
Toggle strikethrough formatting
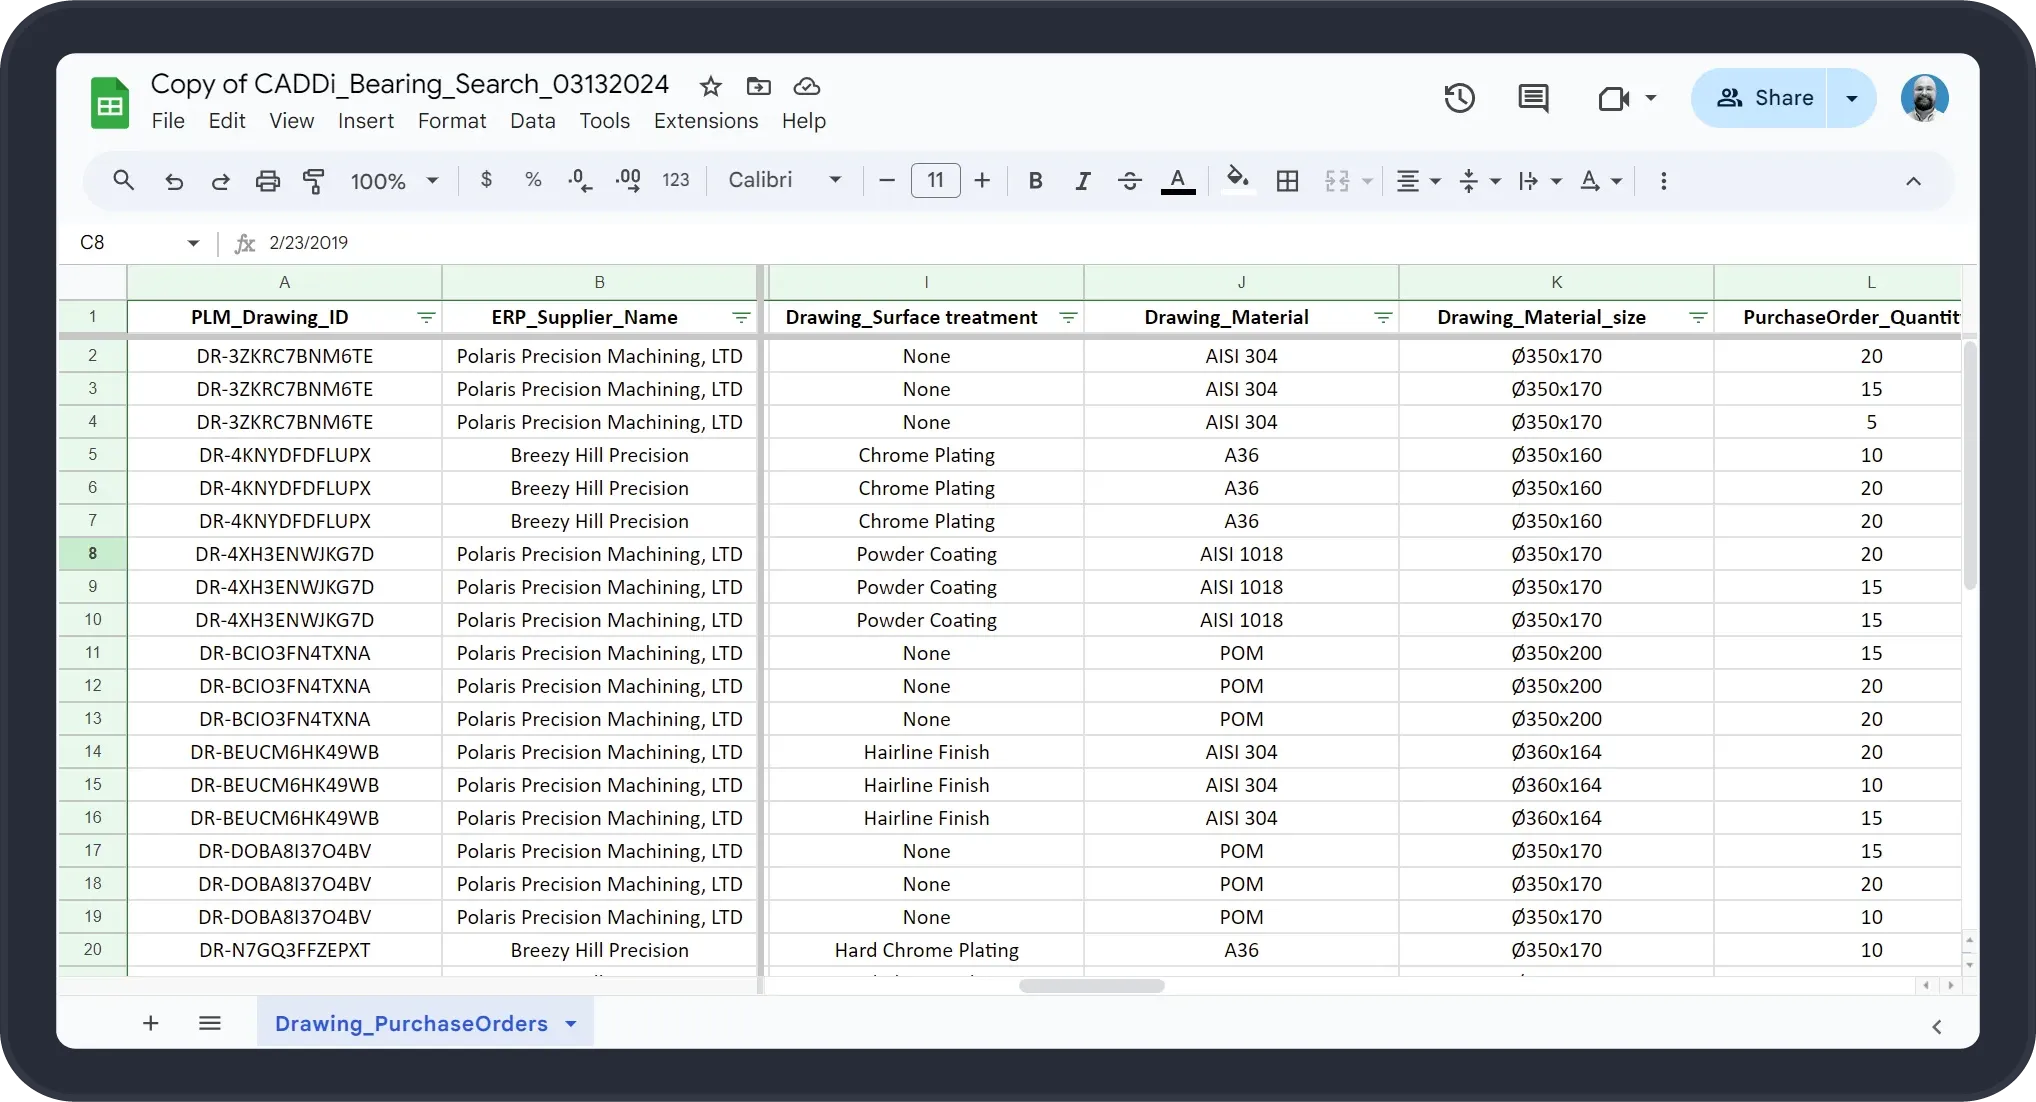click(x=1130, y=181)
